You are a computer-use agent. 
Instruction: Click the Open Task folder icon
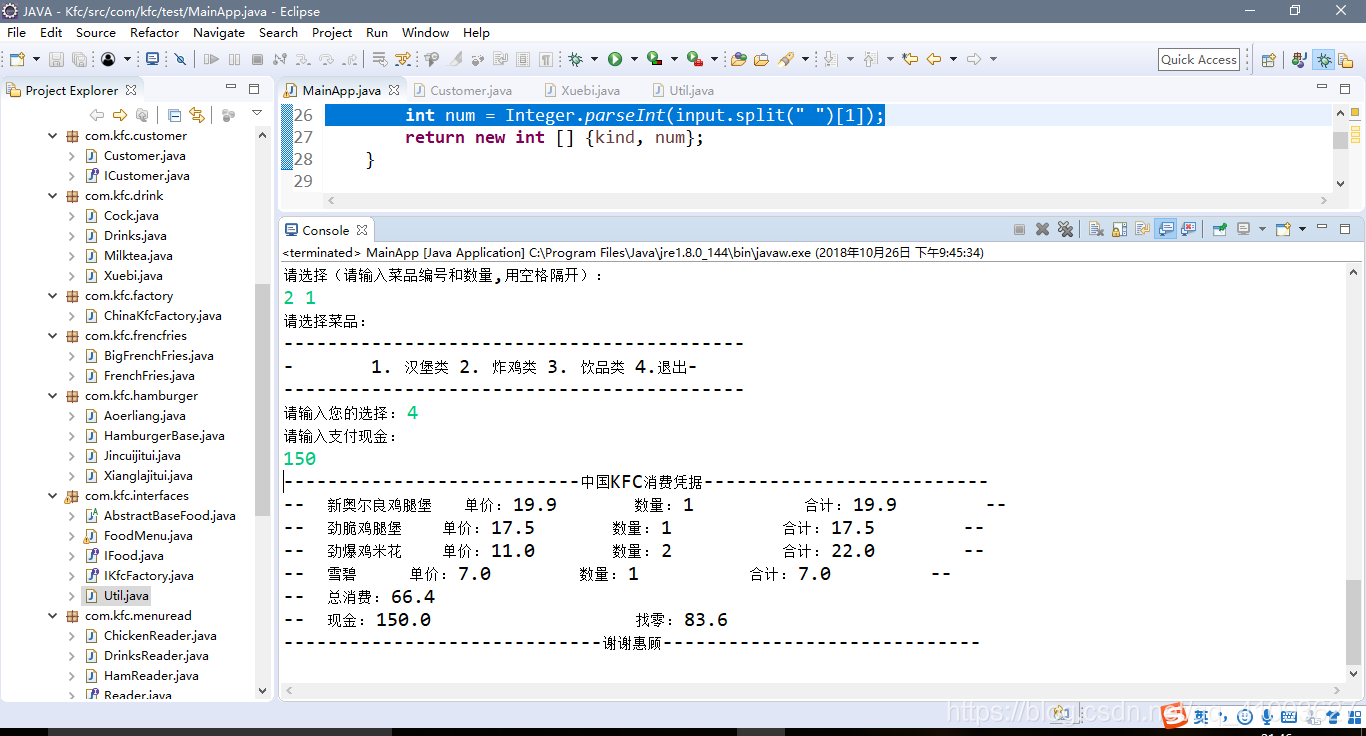(x=761, y=59)
